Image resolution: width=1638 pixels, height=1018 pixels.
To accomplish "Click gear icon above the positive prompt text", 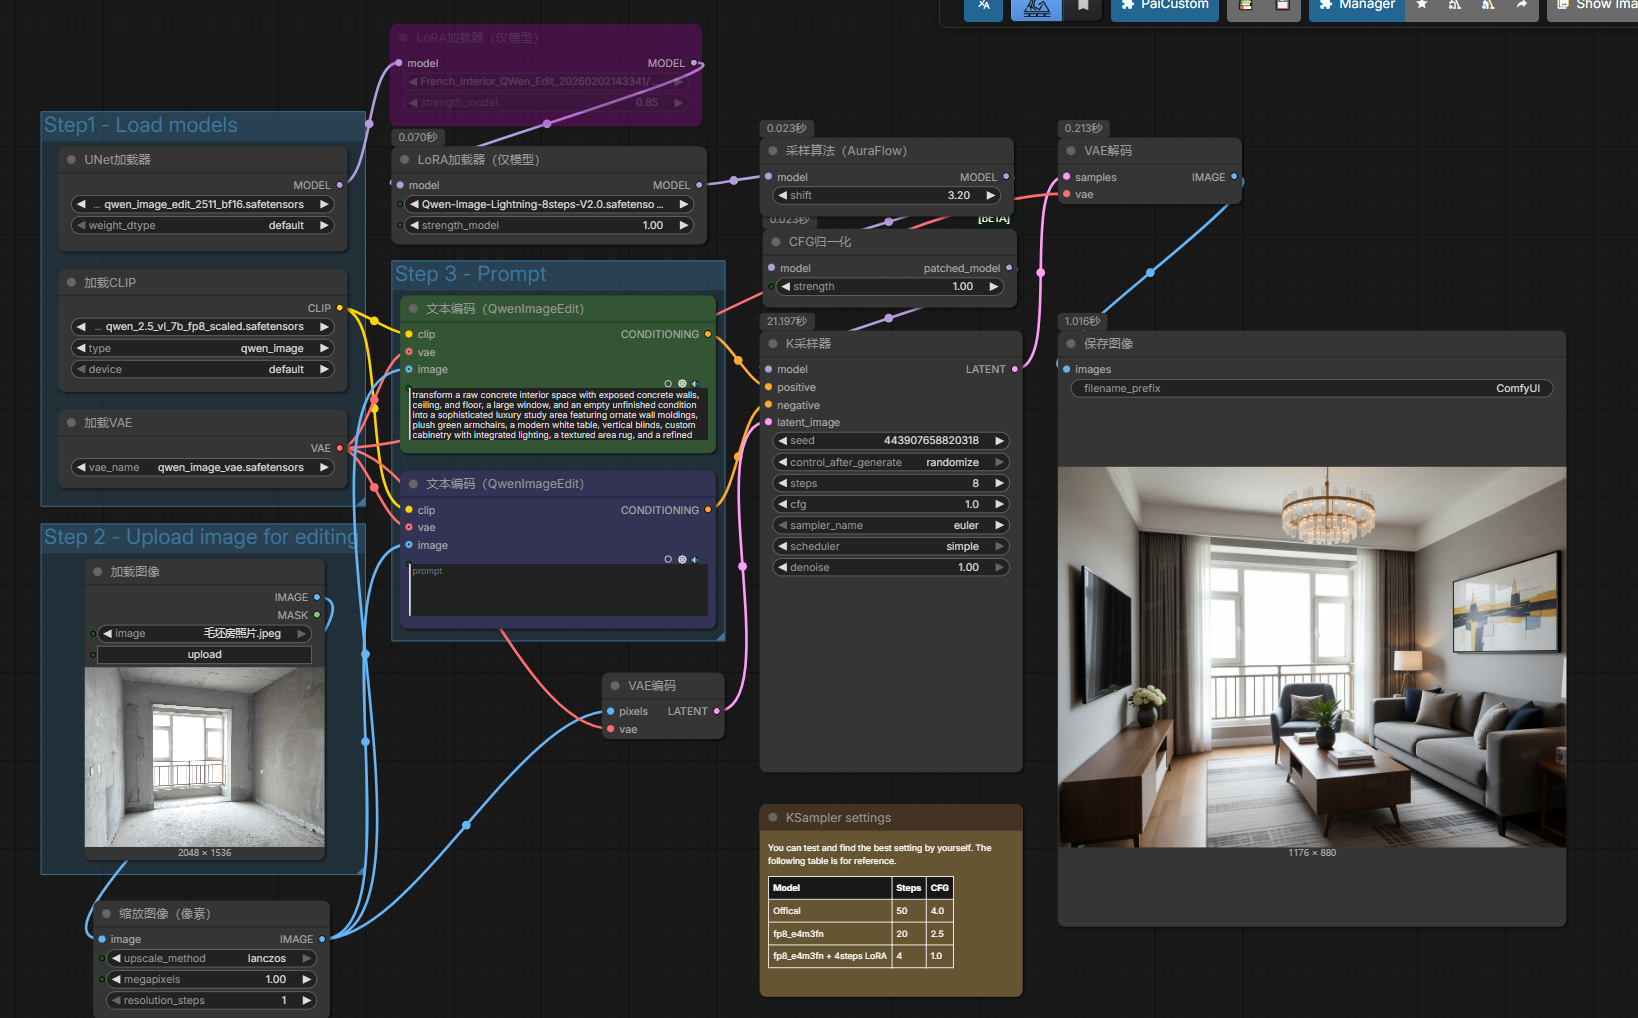I will 682,384.
